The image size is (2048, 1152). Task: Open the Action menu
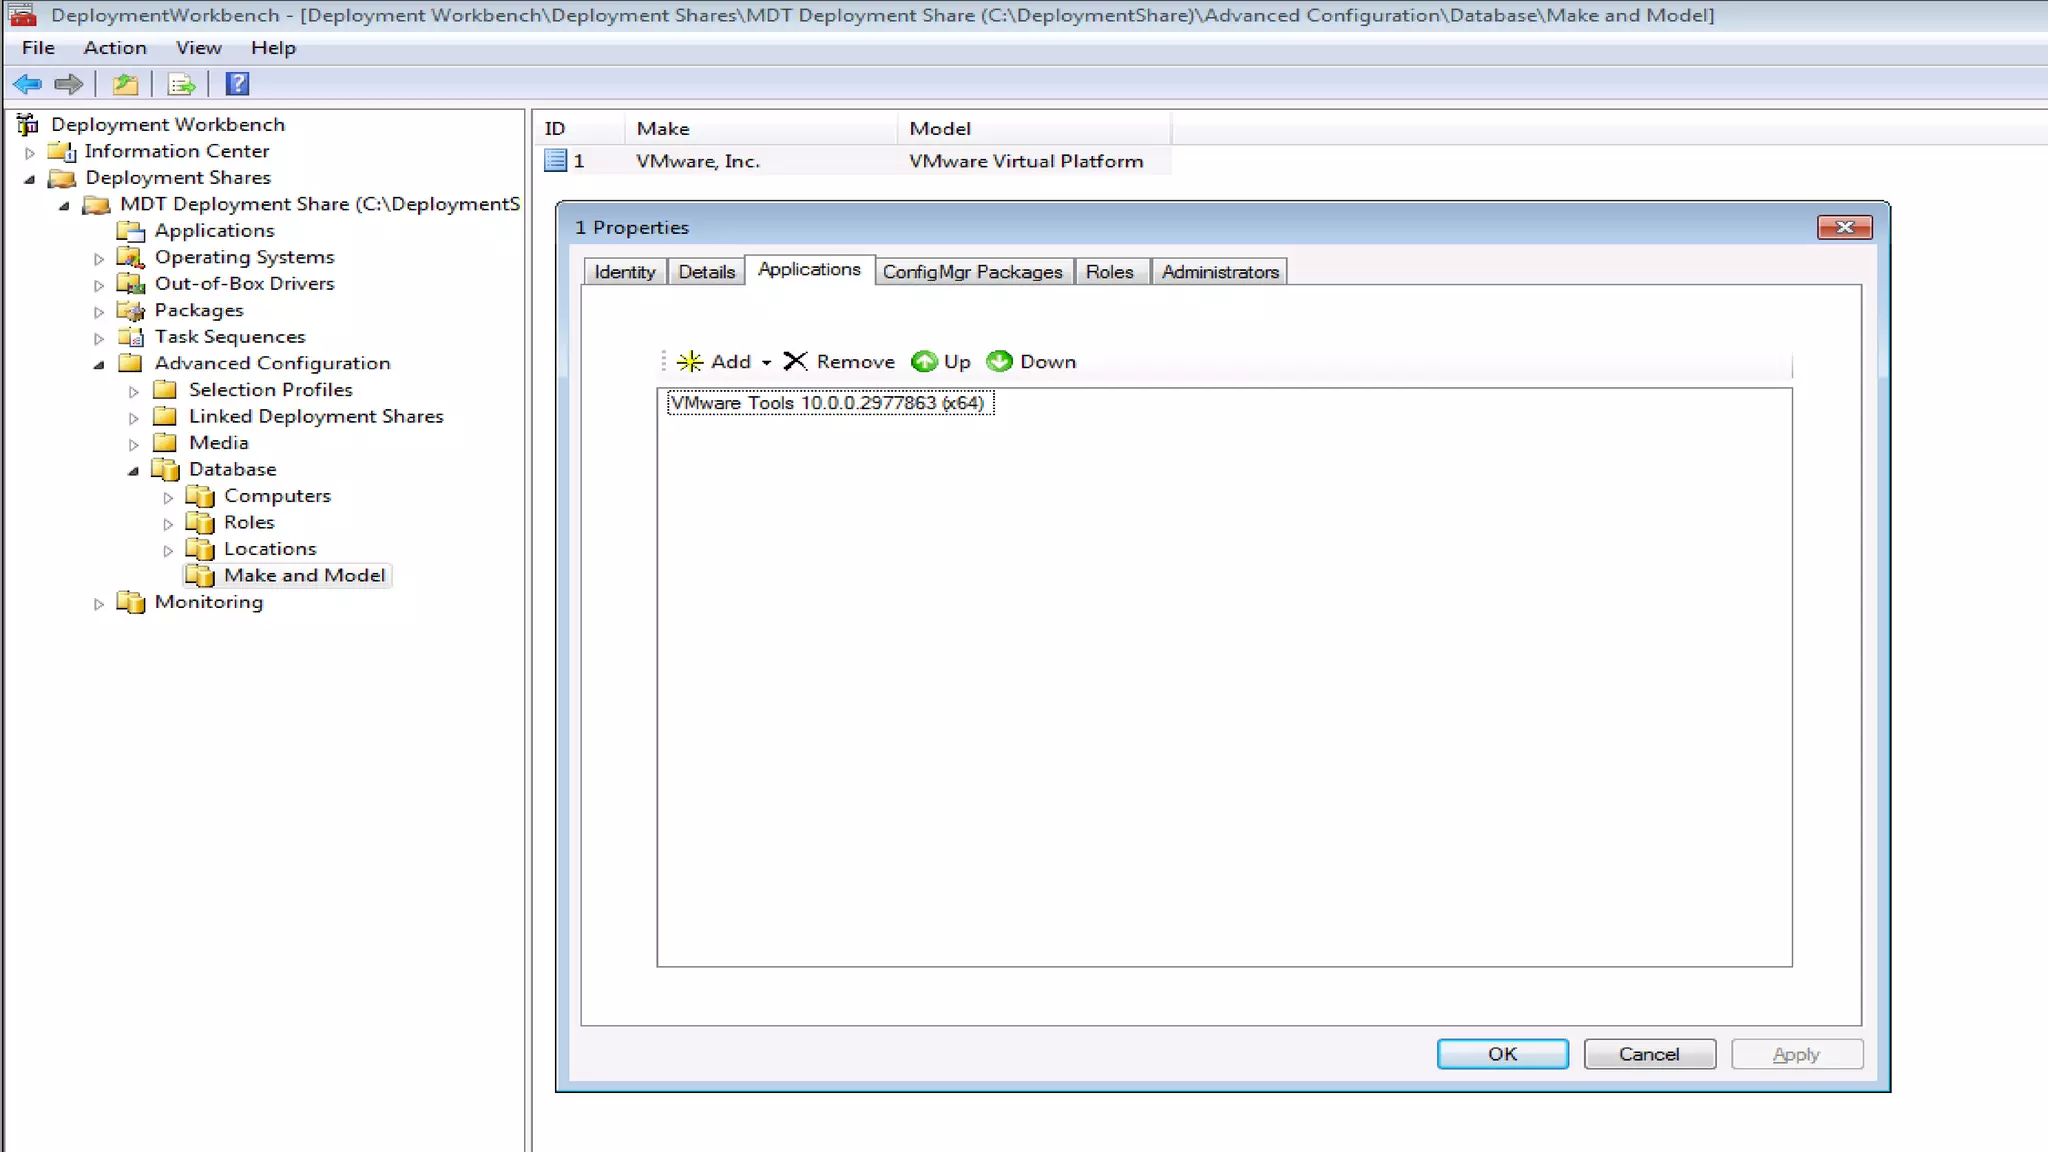point(115,47)
